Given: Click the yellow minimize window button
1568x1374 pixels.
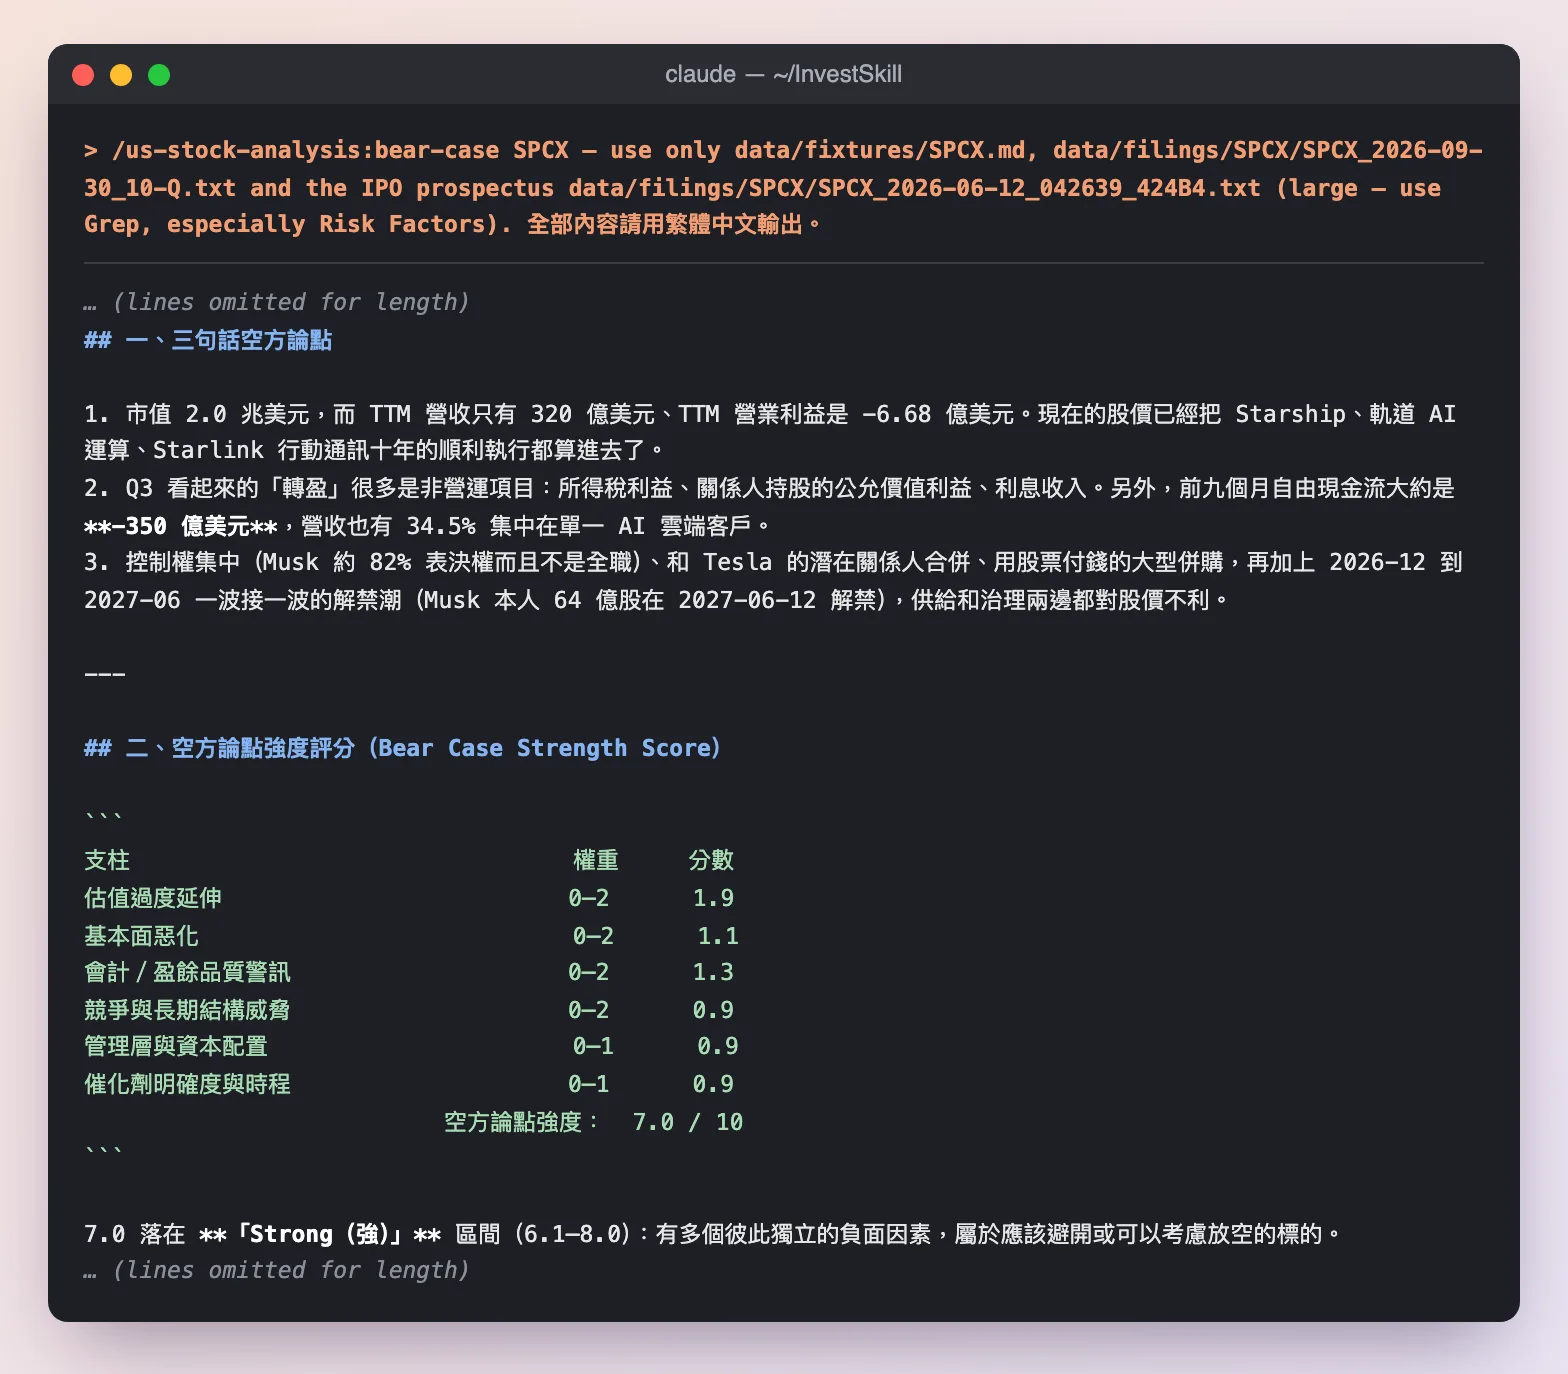Looking at the screenshot, I should 121,75.
